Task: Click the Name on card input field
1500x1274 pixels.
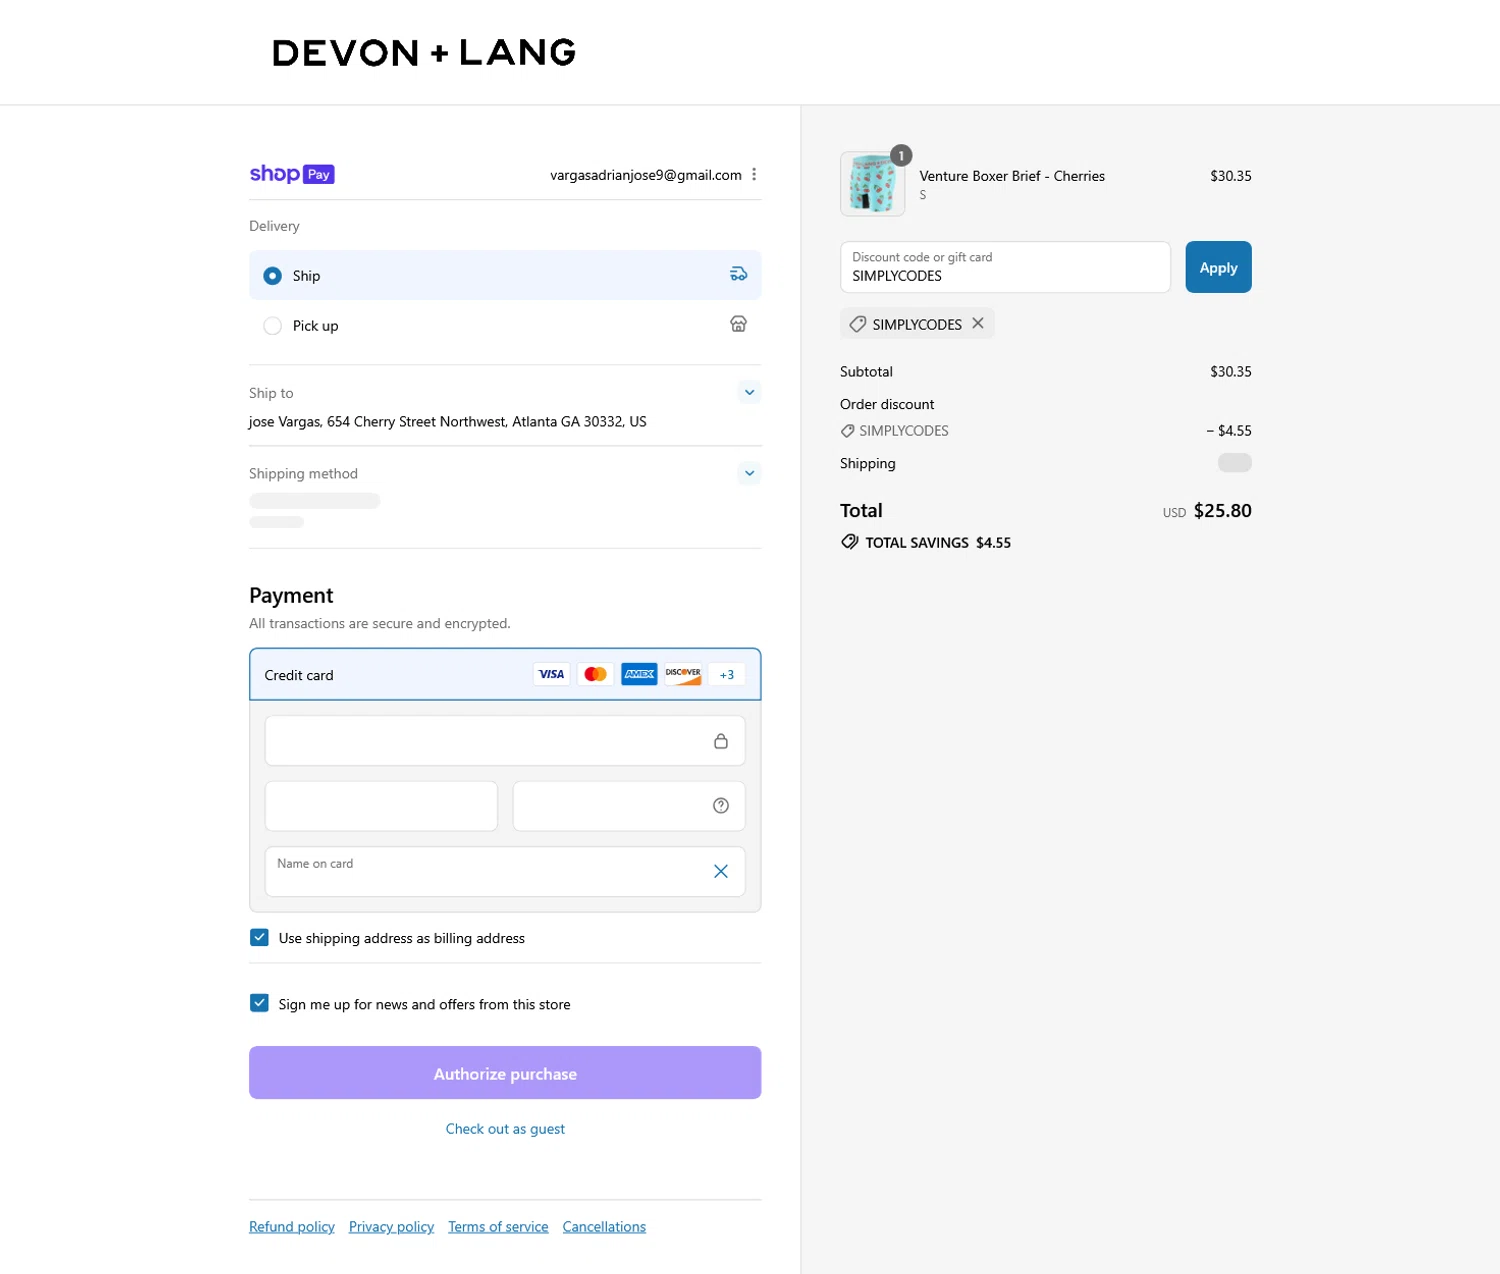Action: [x=505, y=871]
